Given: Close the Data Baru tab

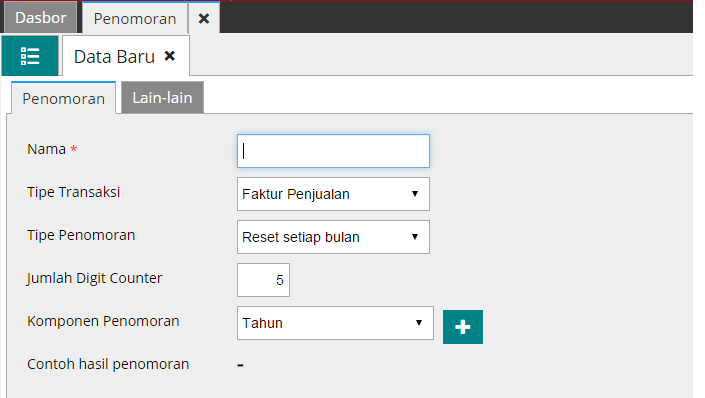Looking at the screenshot, I should [170, 56].
